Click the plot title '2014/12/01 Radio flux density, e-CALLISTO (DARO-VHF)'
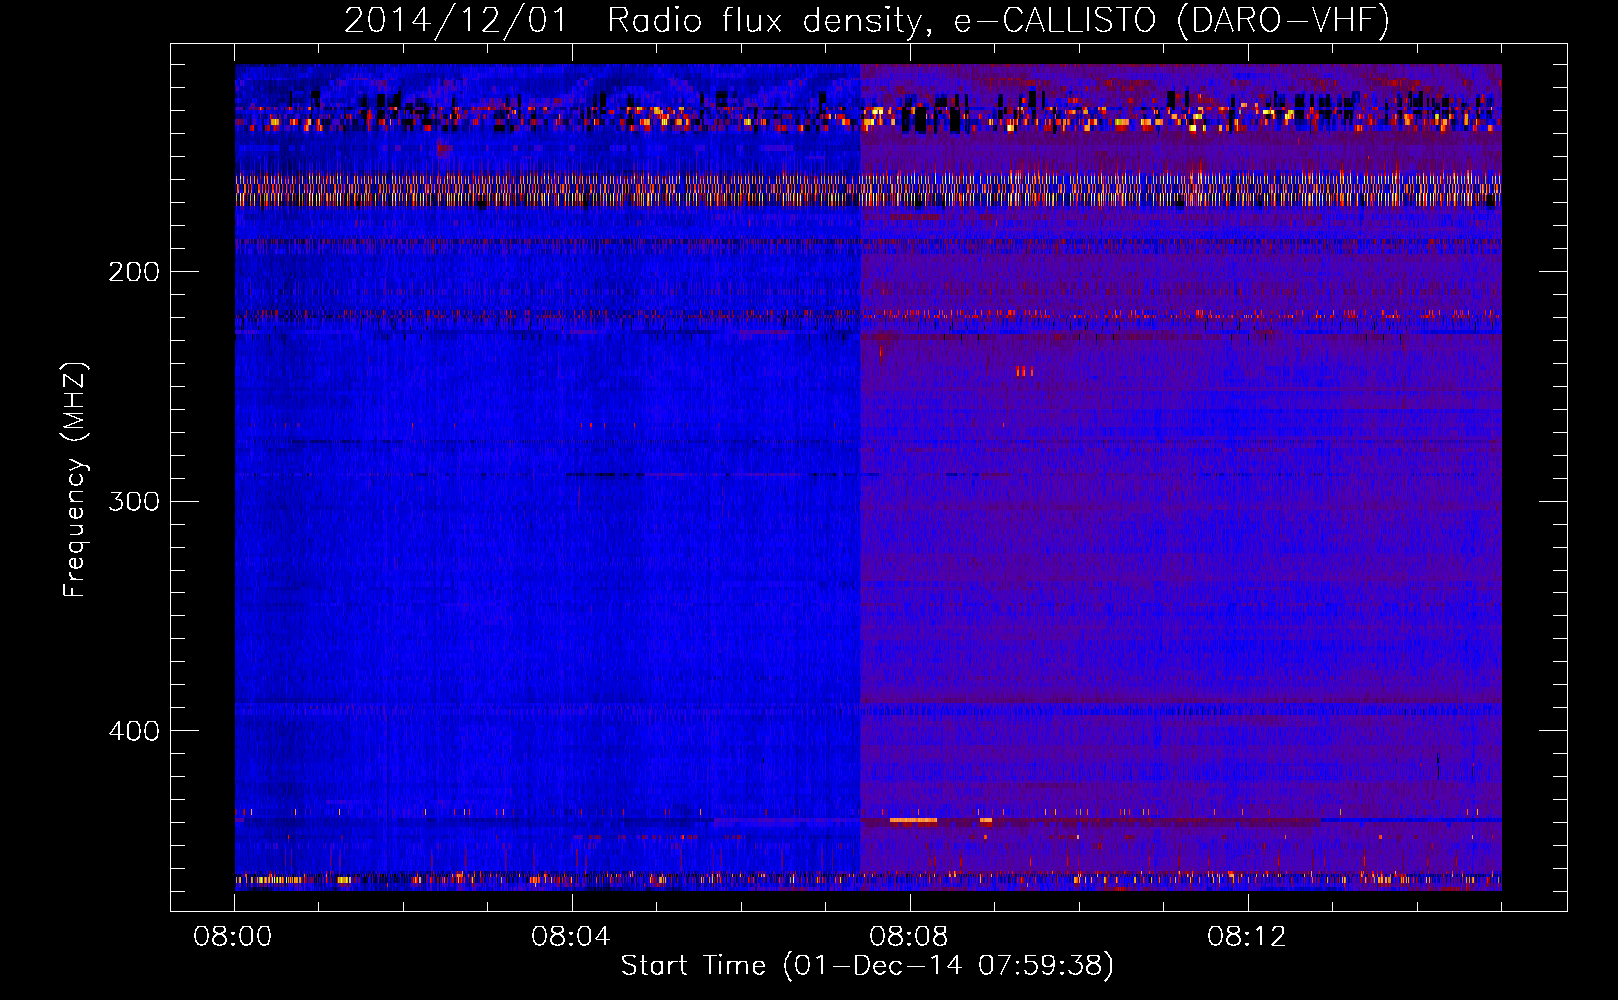Image resolution: width=1618 pixels, height=1000 pixels. [x=867, y=21]
